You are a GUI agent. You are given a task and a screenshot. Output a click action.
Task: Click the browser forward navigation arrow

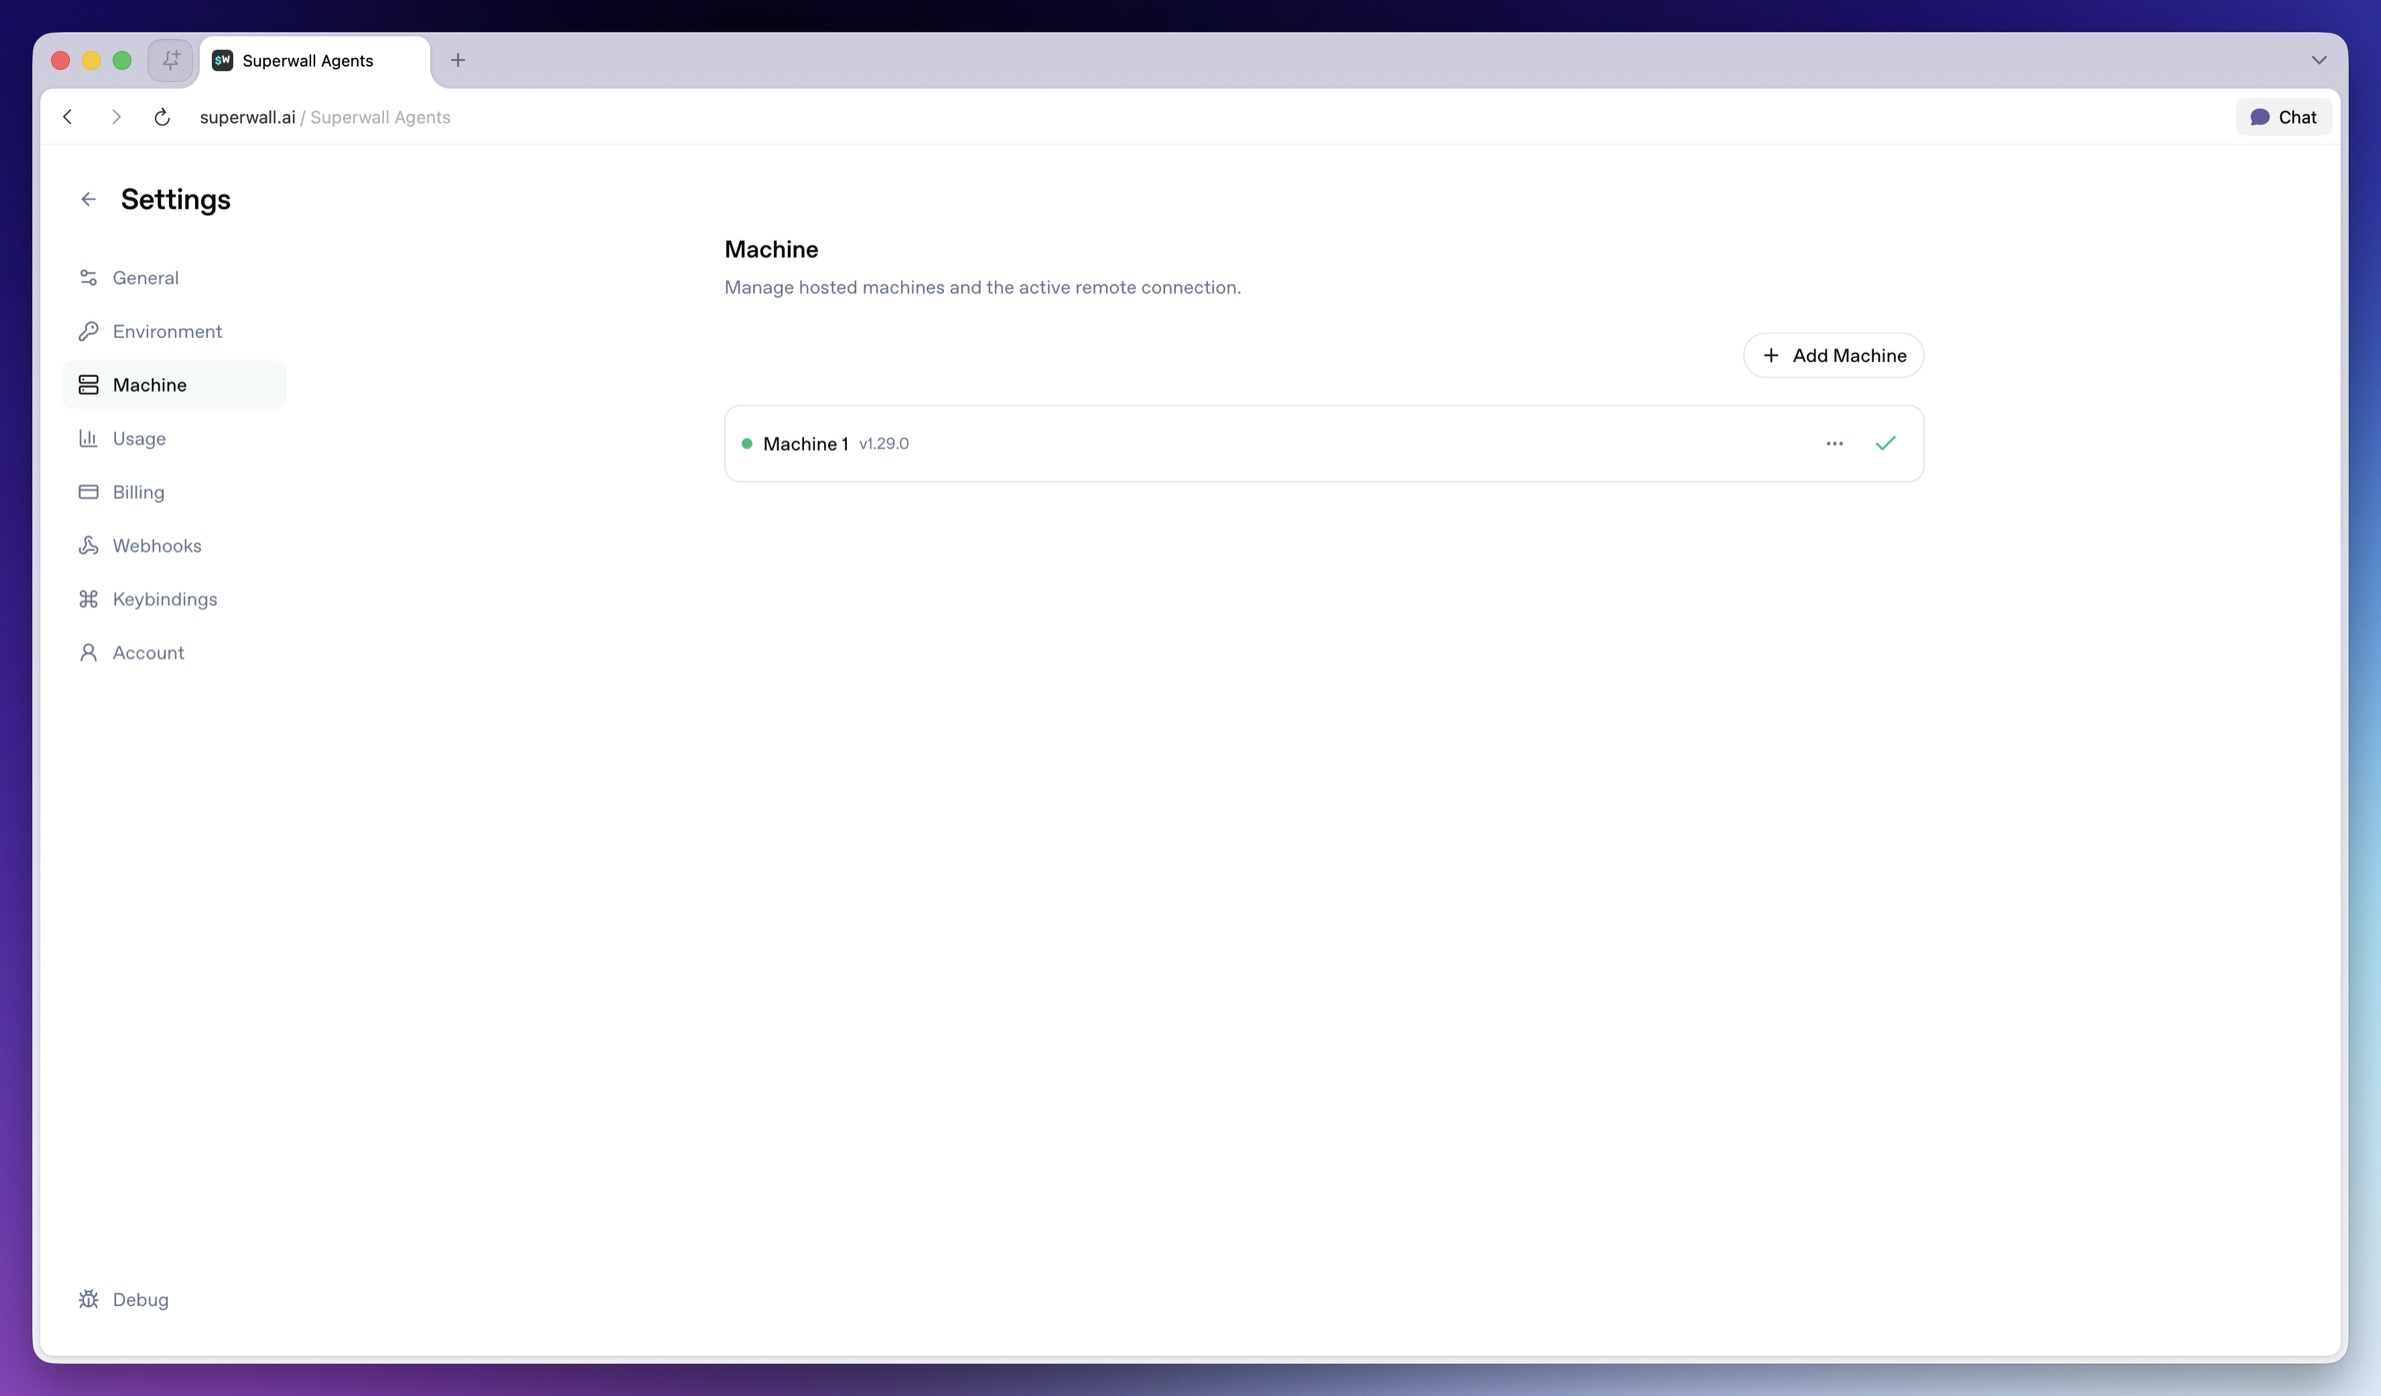tap(116, 117)
